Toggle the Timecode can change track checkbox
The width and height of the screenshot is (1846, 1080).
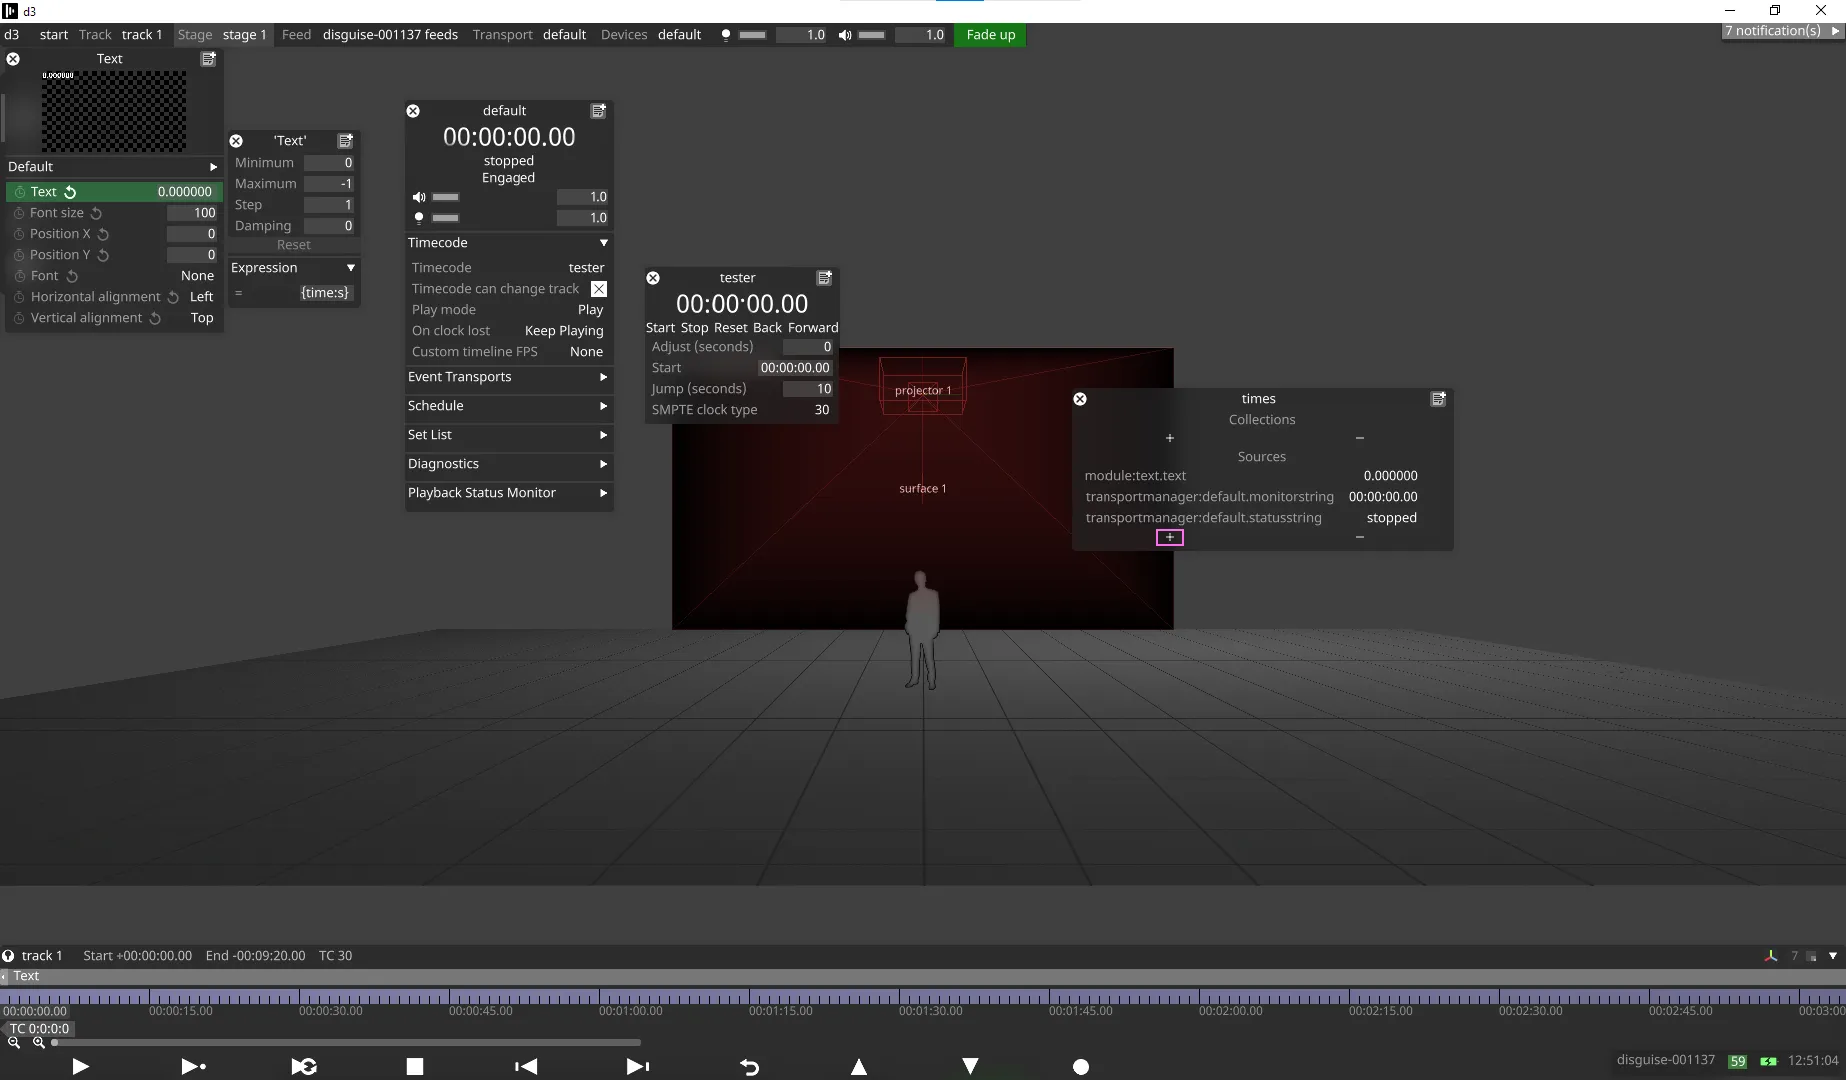tap(598, 289)
